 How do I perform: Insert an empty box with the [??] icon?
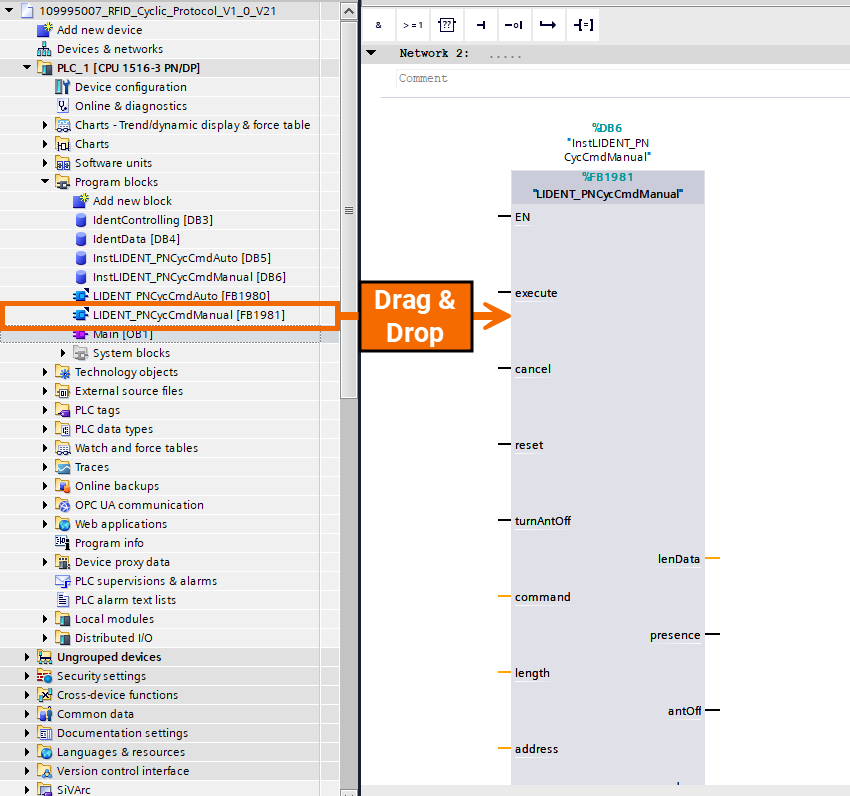click(x=447, y=25)
